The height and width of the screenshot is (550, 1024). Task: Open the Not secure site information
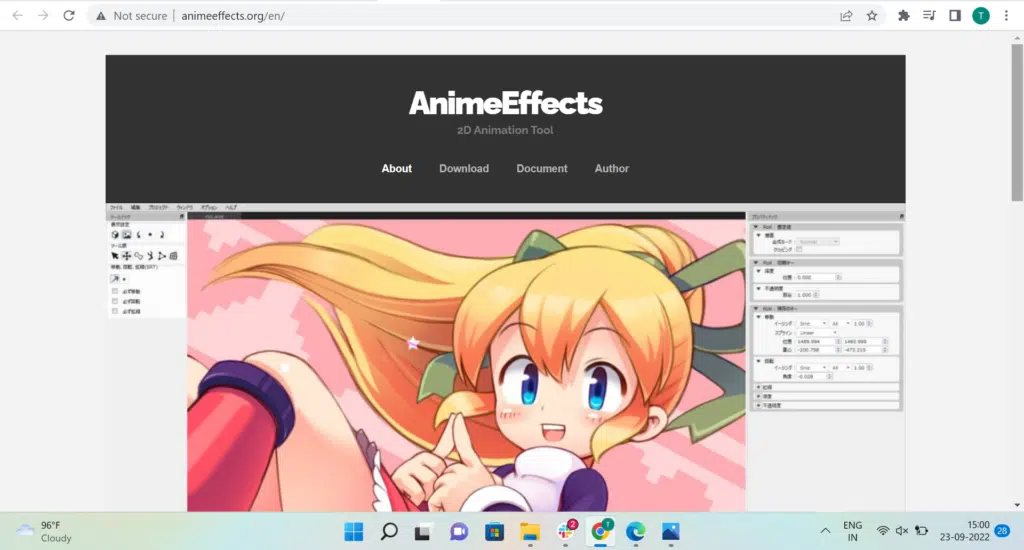pos(131,16)
